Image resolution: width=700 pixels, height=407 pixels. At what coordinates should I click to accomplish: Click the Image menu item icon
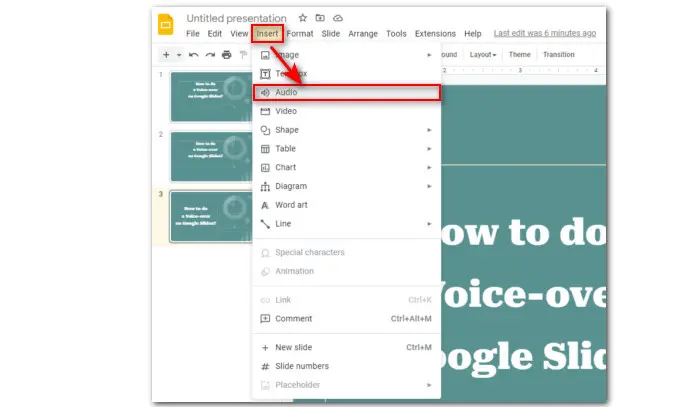pos(265,55)
